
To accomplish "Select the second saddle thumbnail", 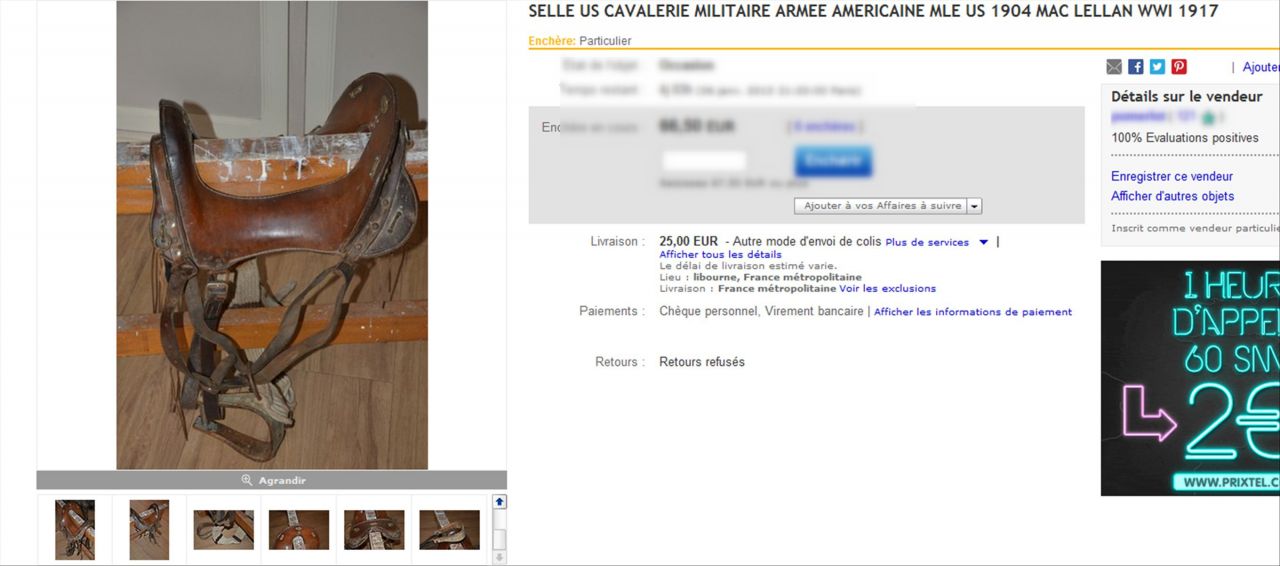I will [149, 530].
